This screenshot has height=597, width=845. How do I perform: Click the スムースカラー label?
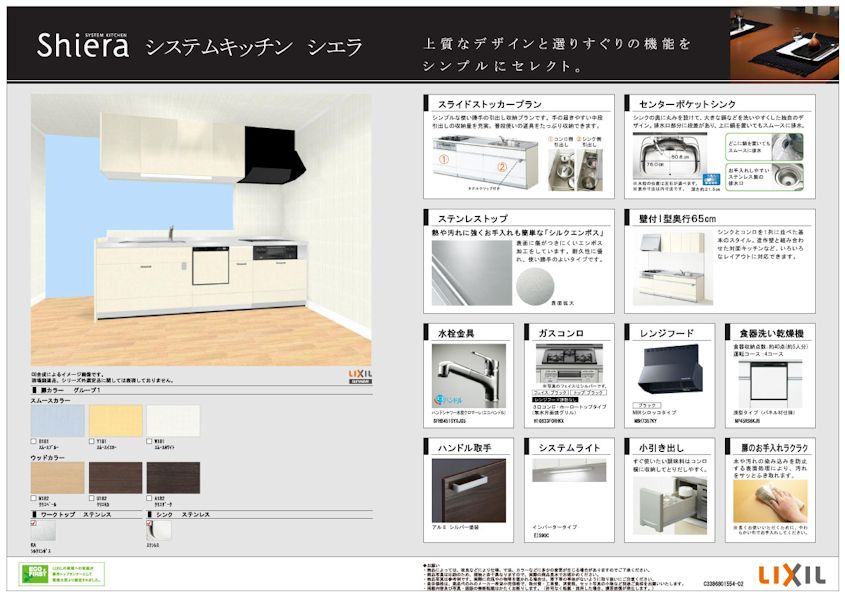(x=50, y=401)
